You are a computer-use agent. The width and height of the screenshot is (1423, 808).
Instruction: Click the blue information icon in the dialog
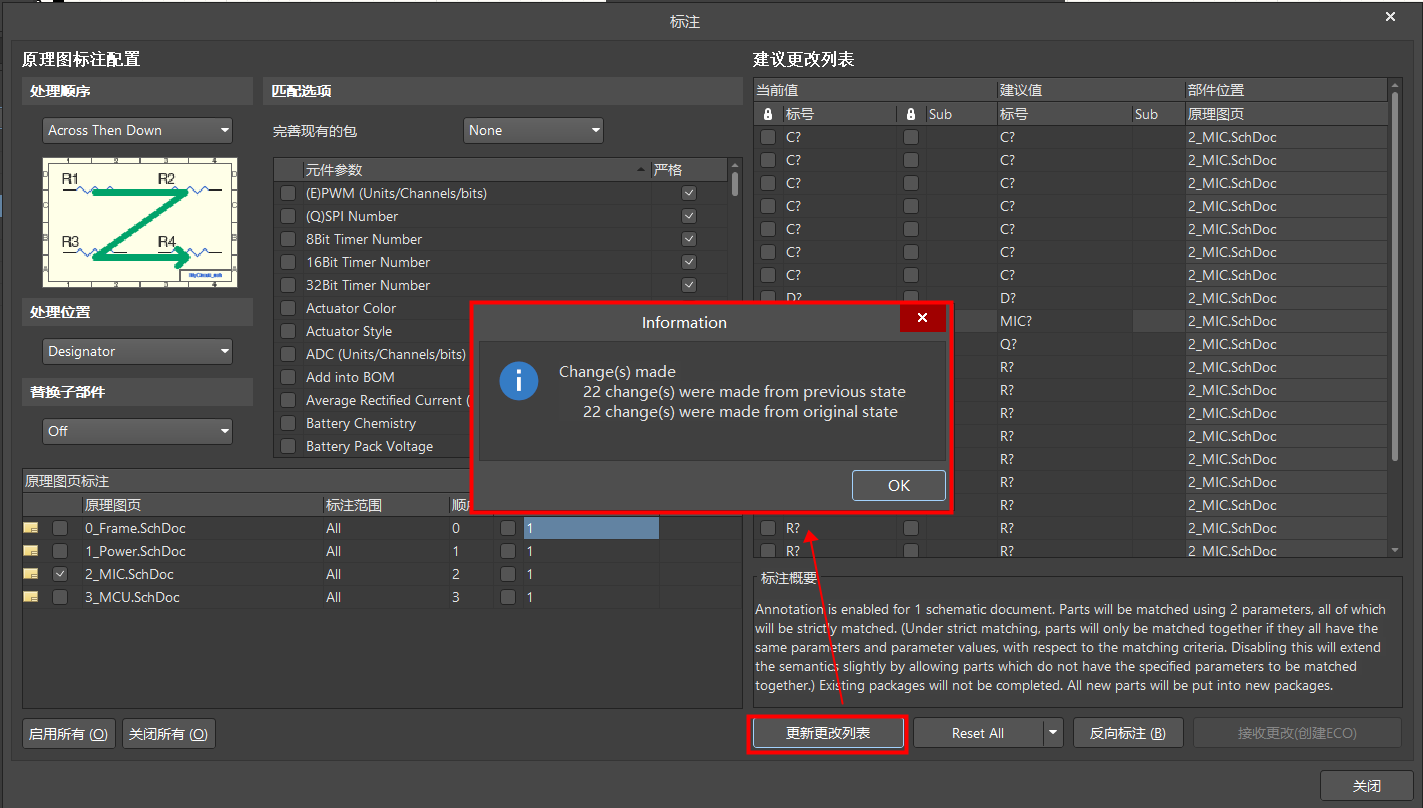518,381
